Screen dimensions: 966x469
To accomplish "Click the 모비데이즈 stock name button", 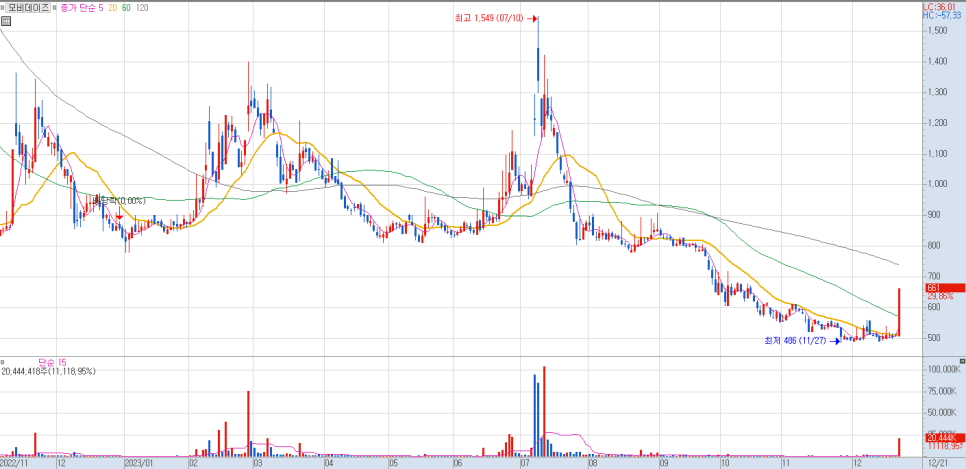I will pyautogui.click(x=29, y=8).
